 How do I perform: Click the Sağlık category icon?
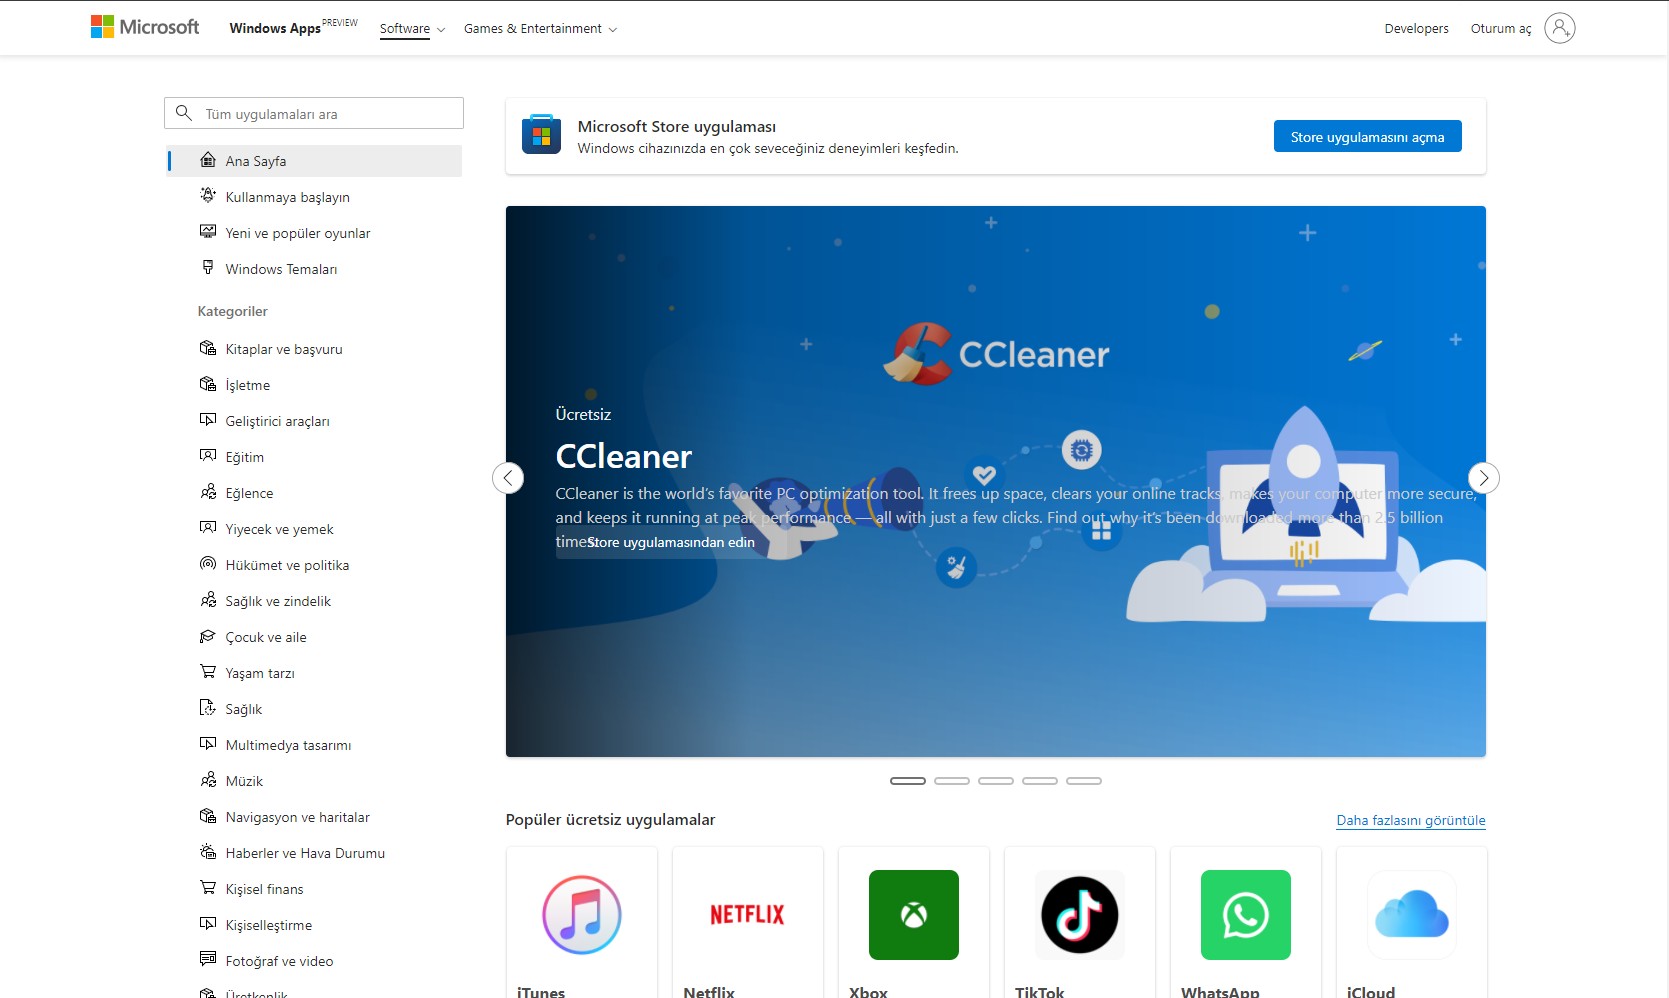[208, 708]
